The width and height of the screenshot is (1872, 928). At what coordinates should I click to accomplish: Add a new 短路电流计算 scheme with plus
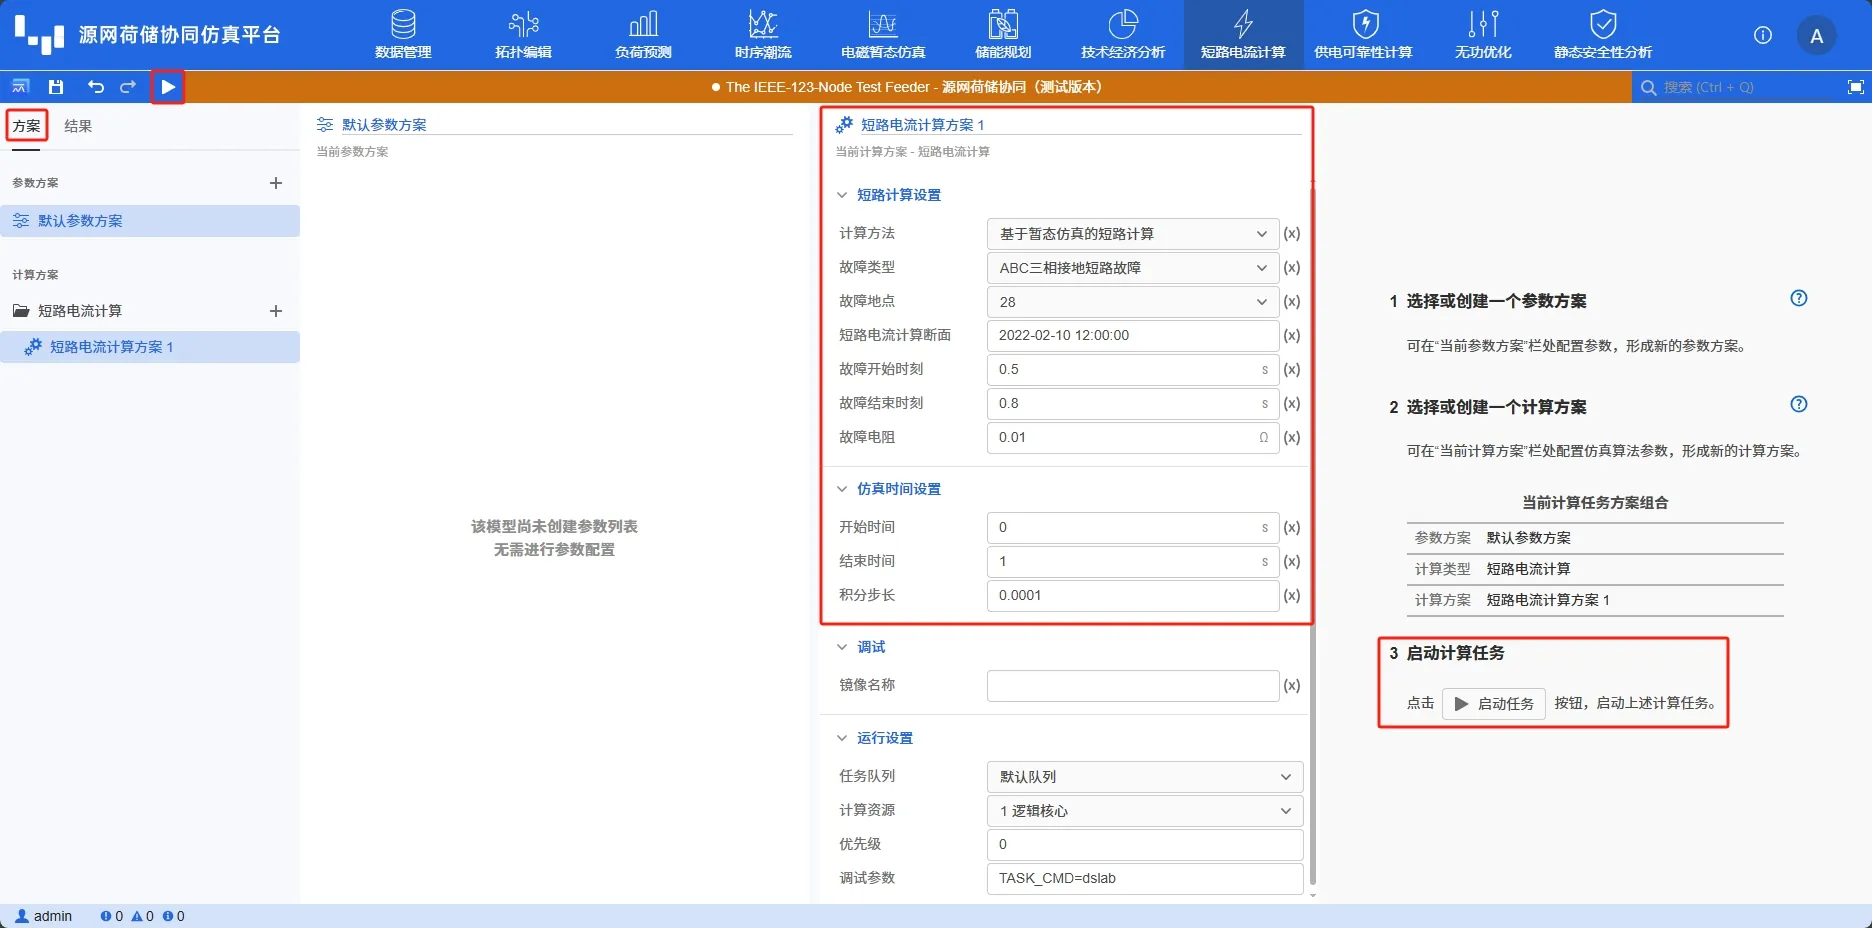click(276, 311)
